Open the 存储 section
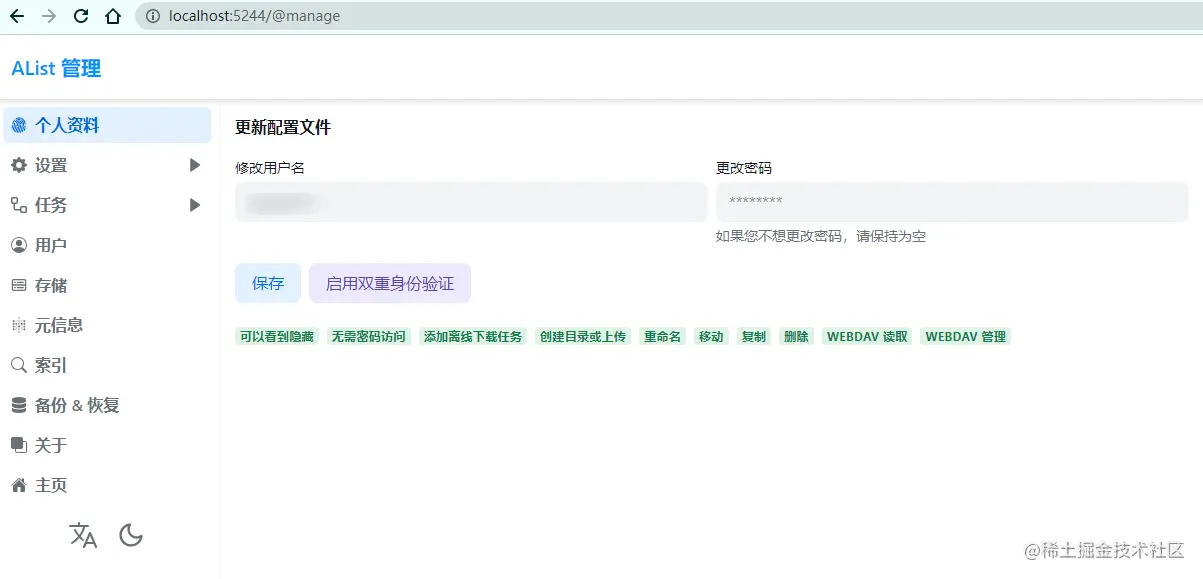 coord(107,285)
